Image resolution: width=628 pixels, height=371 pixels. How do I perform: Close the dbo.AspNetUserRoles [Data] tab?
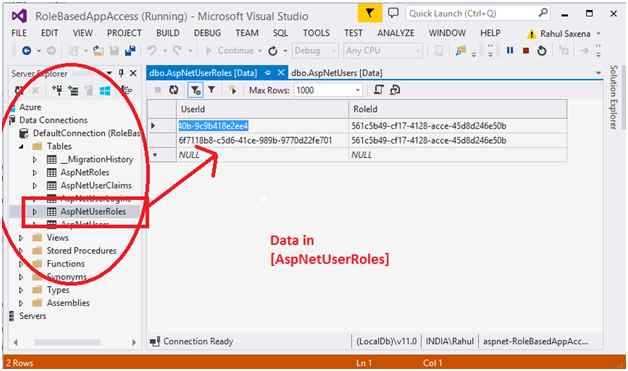coord(281,73)
